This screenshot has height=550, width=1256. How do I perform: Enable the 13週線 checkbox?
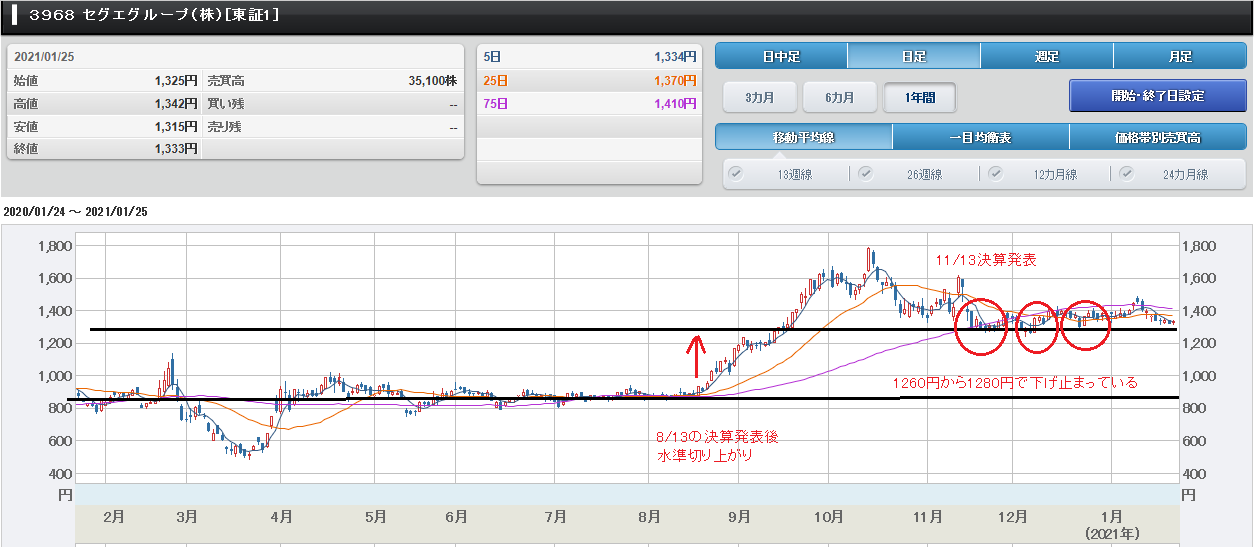tap(737, 174)
